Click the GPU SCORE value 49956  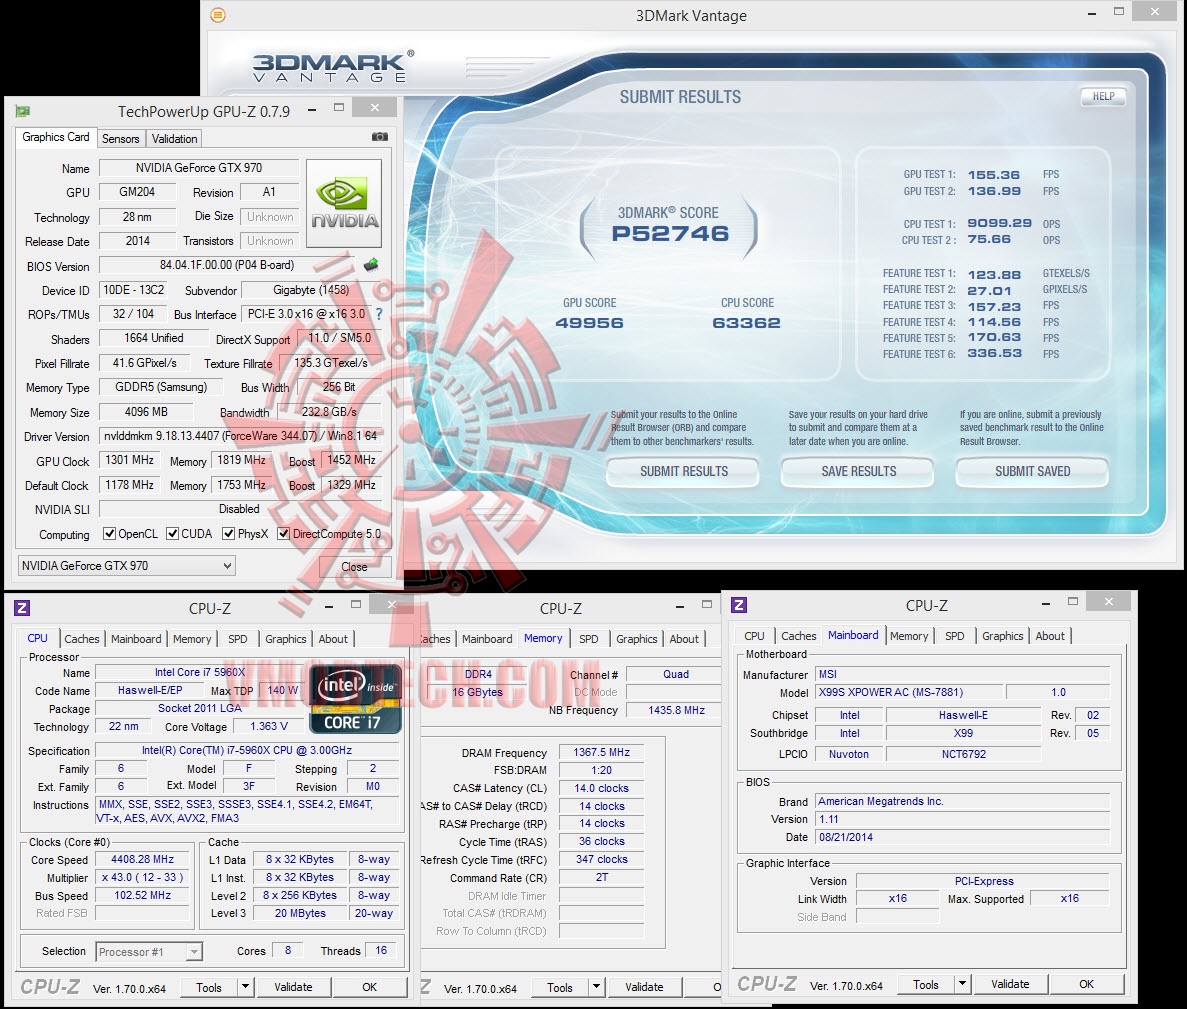click(590, 322)
